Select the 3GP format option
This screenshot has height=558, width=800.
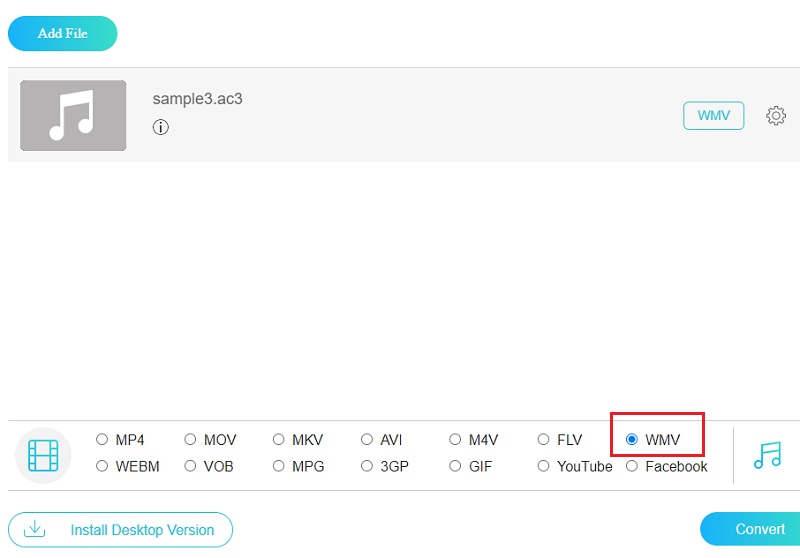tap(367, 466)
